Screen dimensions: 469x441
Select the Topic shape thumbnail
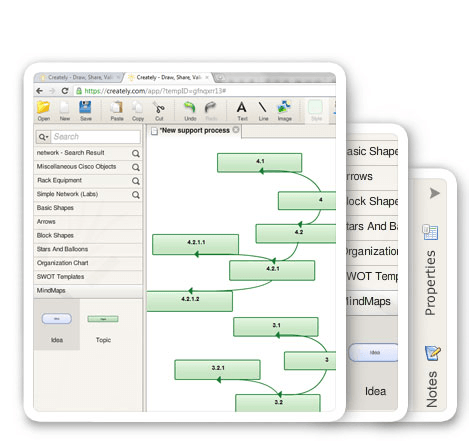[103, 324]
